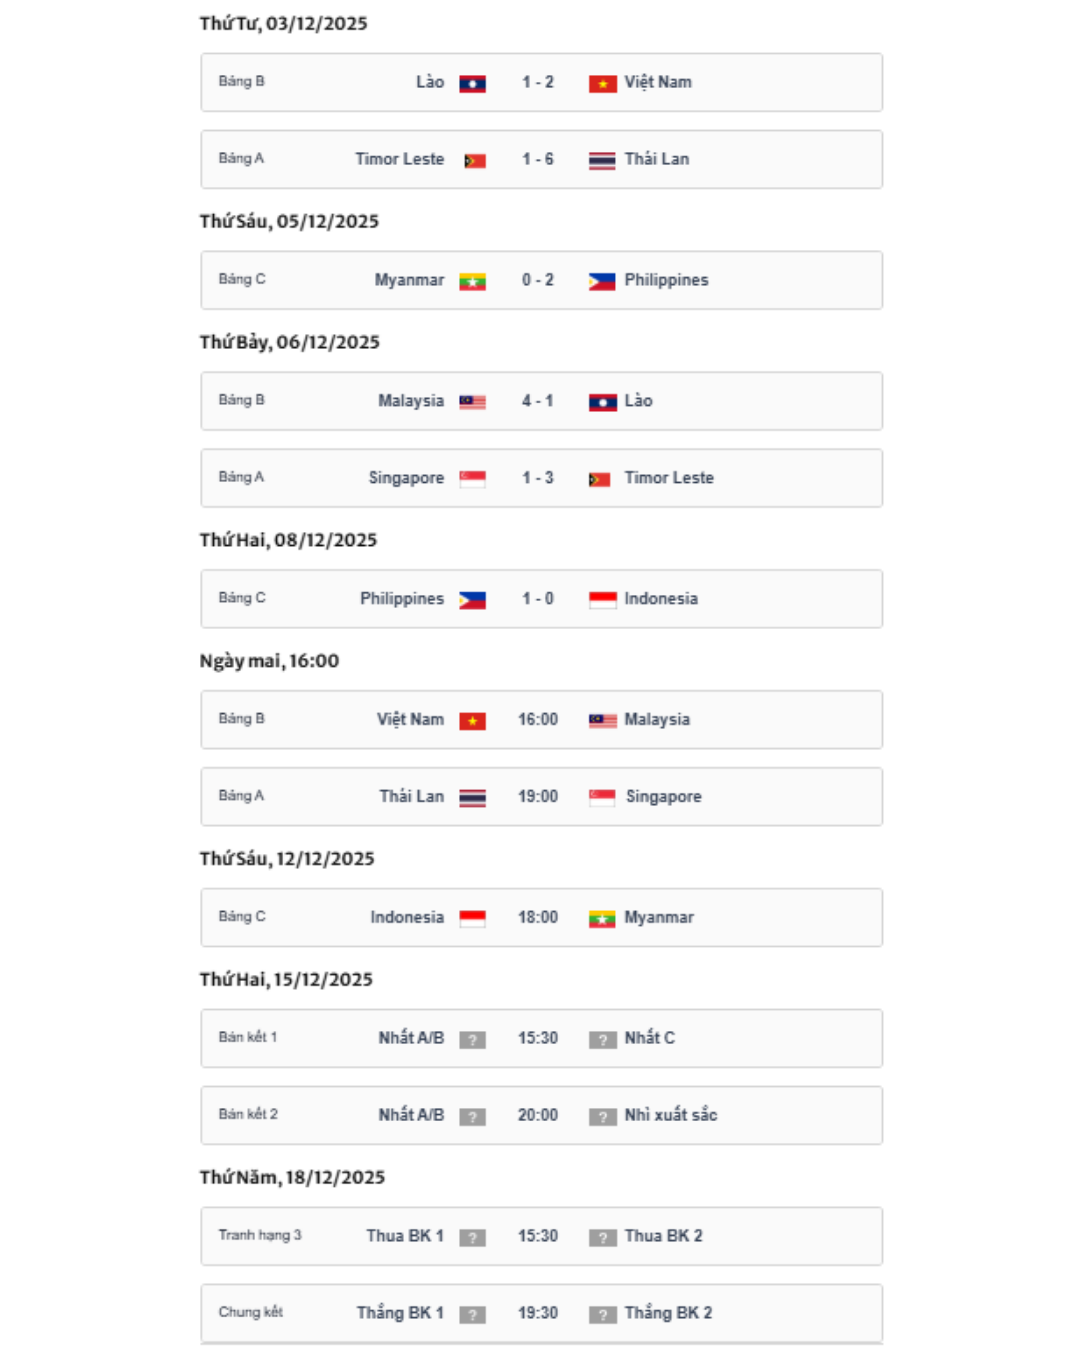Click Malaysia flag in the 4 - 1 match
This screenshot has height=1350, width=1080.
pos(473,402)
